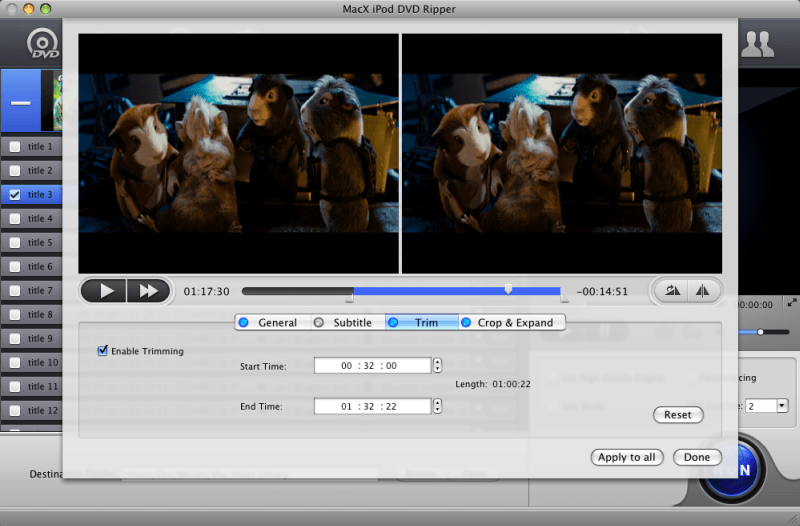Open the DVD disc icon in main window
This screenshot has height=526, width=800.
pos(42,44)
